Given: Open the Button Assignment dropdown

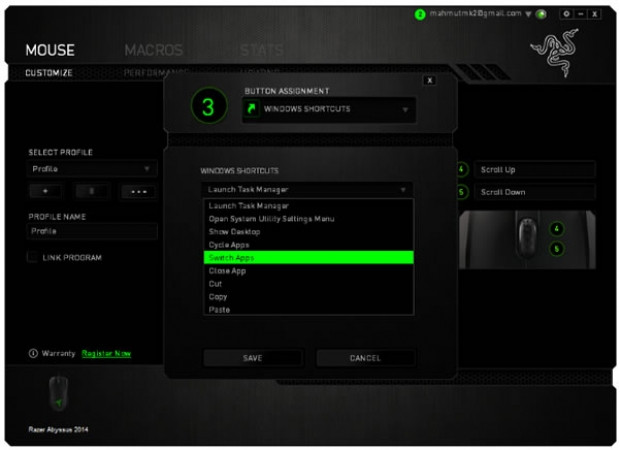Looking at the screenshot, I should pos(329,109).
